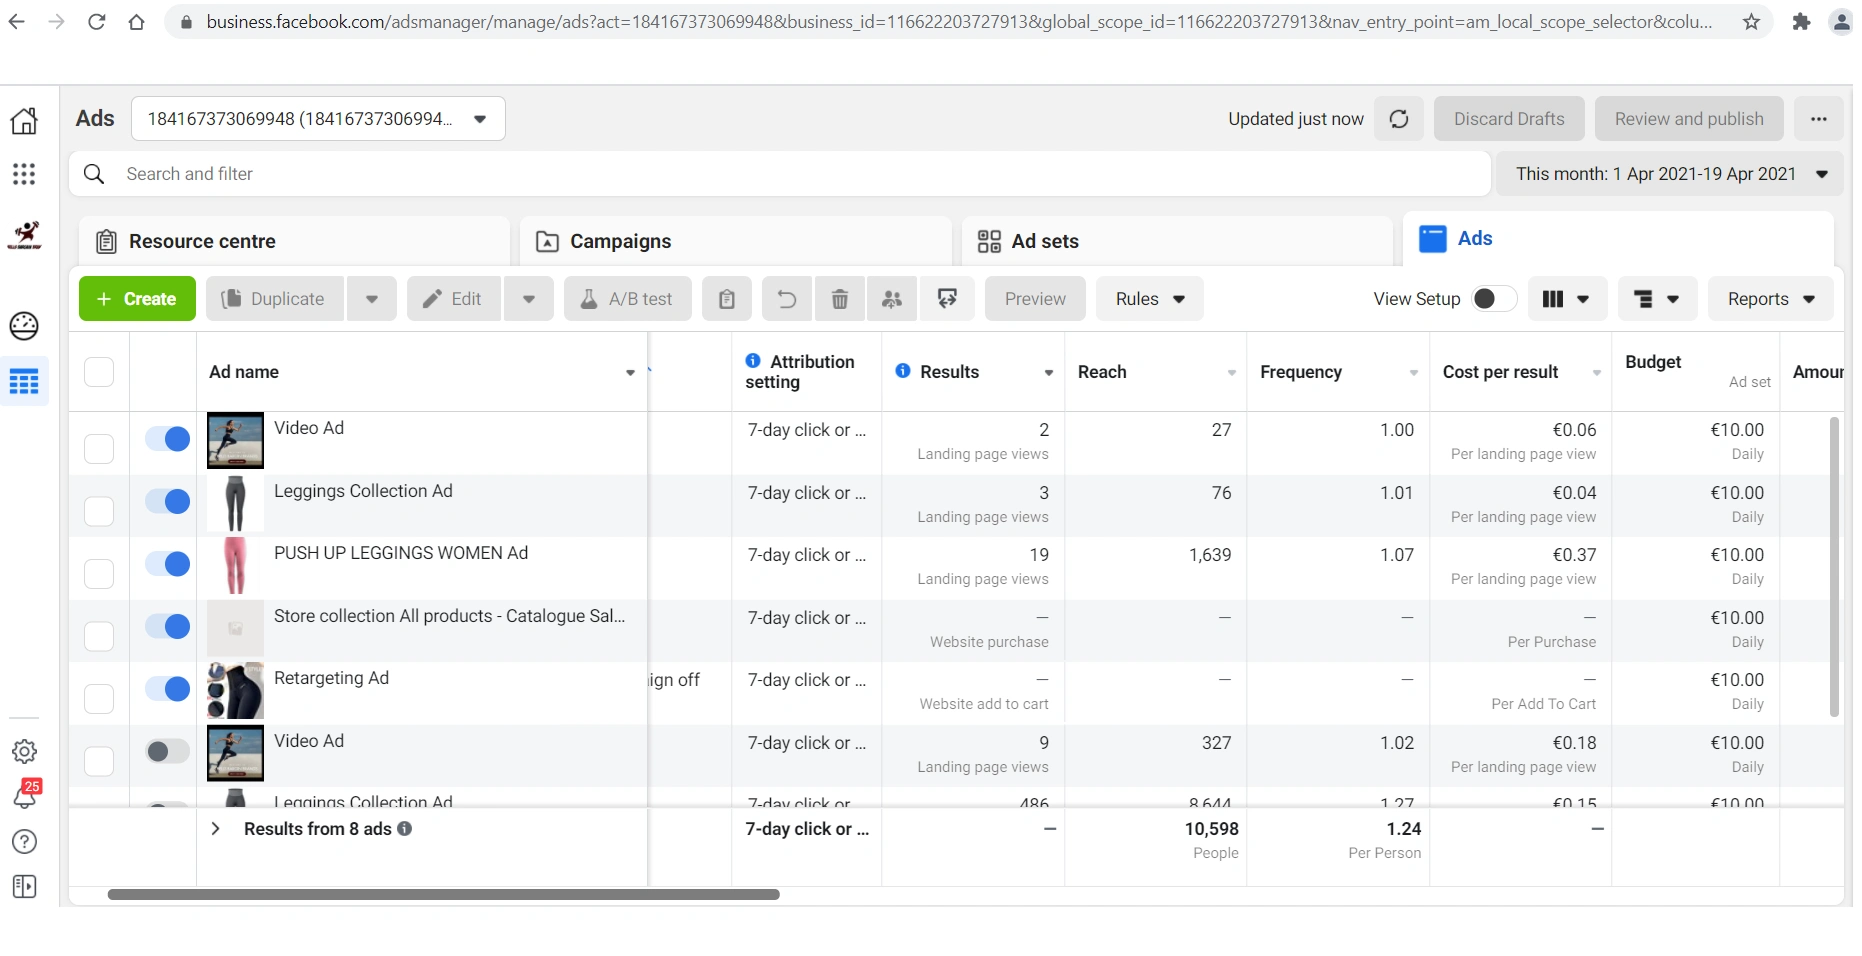Click the refresh data icon beside Updated just now
1862x956 pixels.
tap(1398, 119)
